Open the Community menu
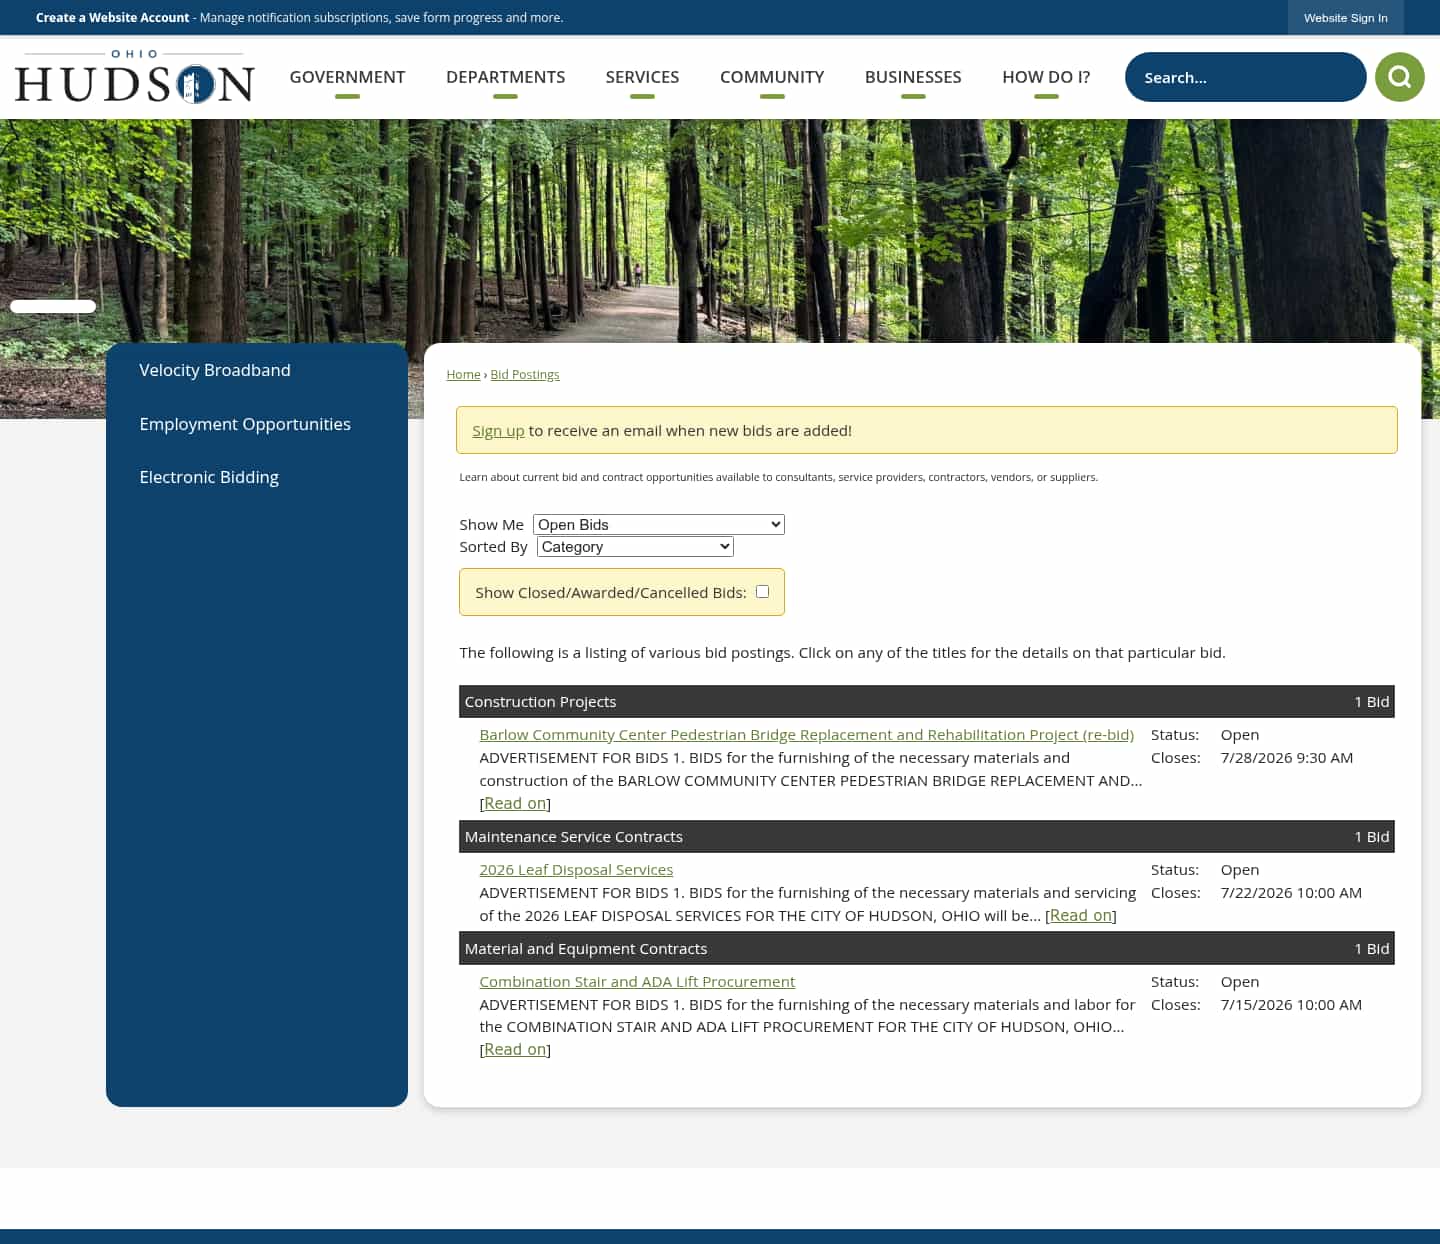This screenshot has height=1244, width=1440. [772, 77]
